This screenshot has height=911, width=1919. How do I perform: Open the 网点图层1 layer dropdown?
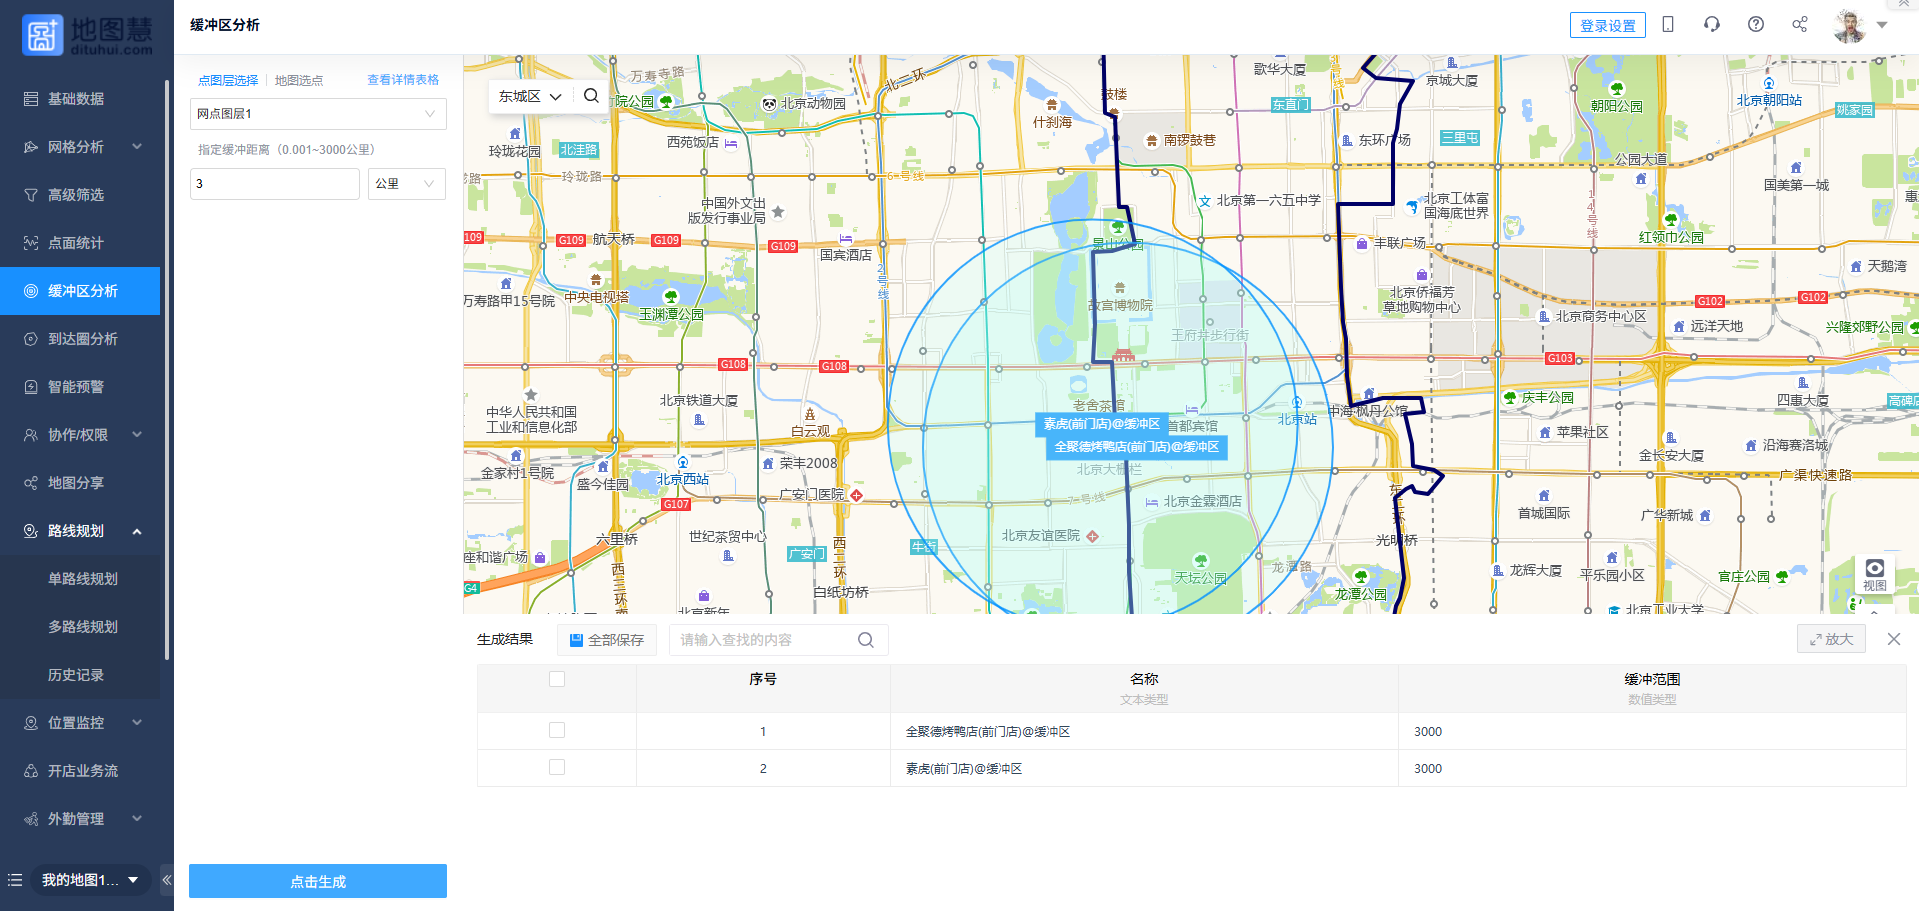[318, 114]
